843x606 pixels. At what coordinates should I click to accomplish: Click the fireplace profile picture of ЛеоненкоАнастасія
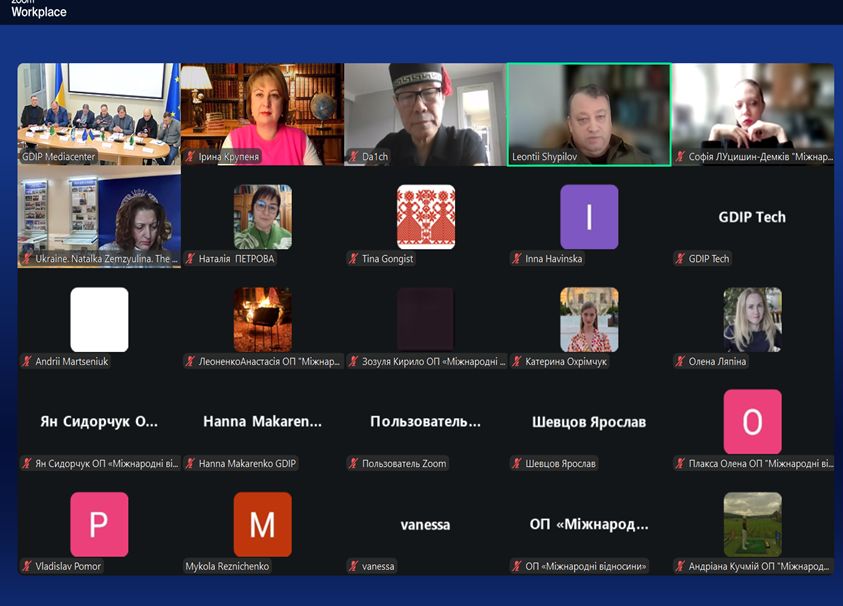click(262, 319)
